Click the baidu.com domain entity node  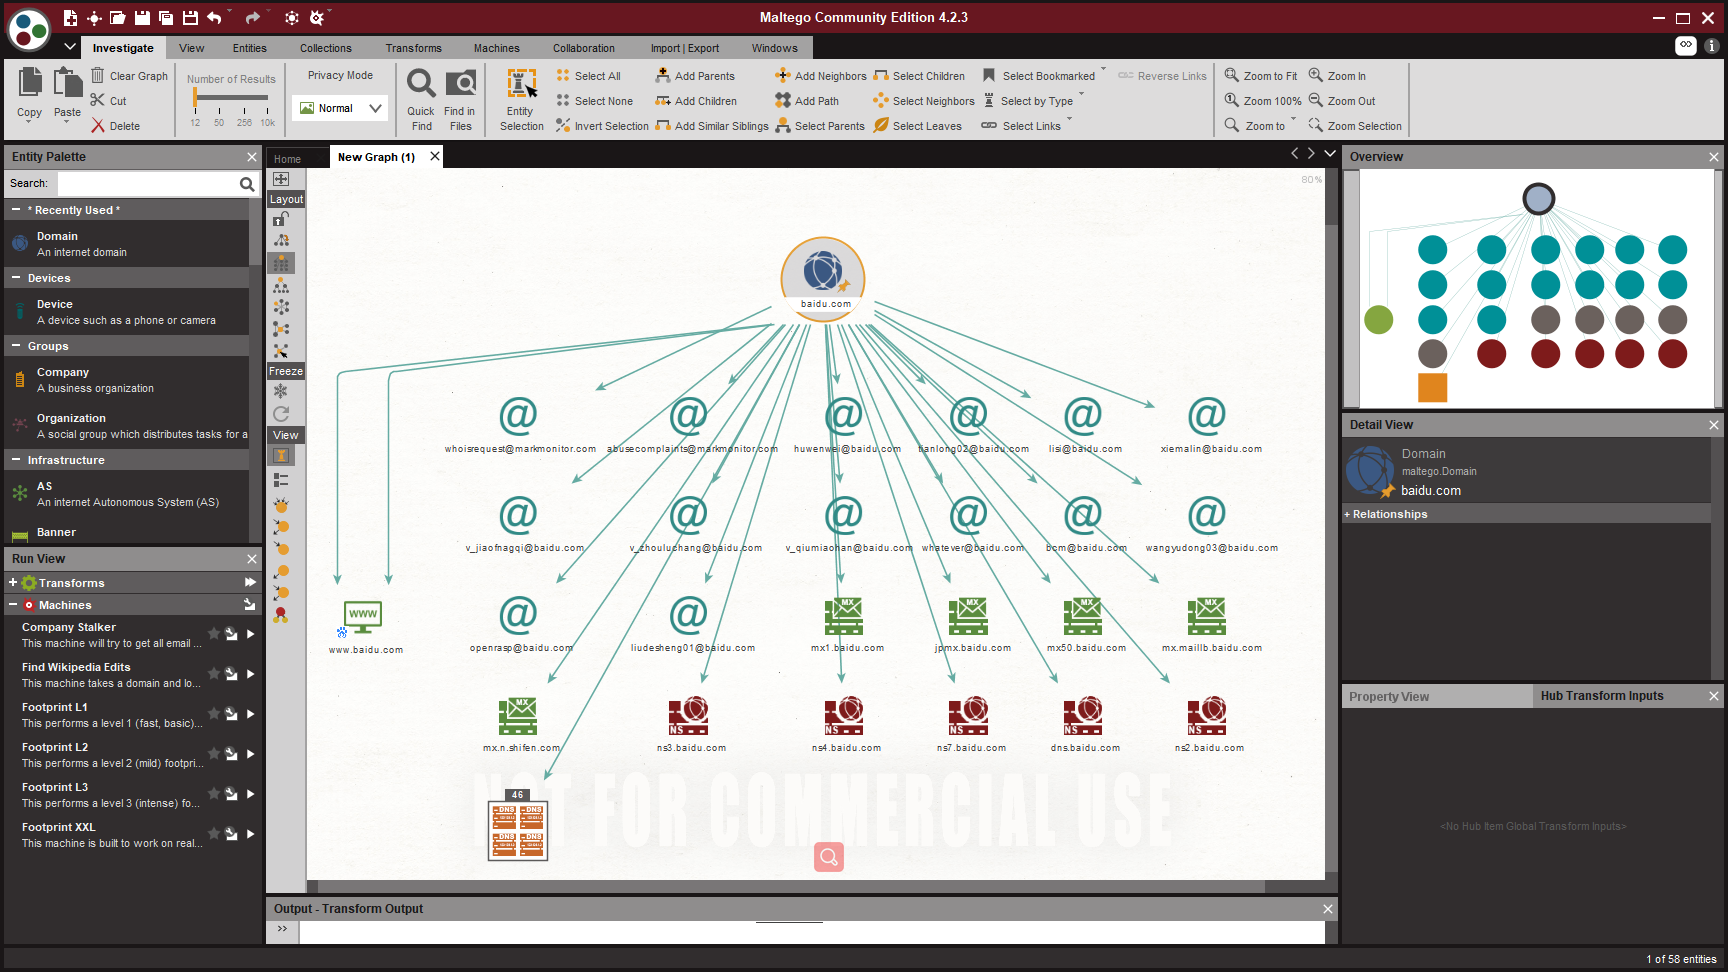coord(823,273)
